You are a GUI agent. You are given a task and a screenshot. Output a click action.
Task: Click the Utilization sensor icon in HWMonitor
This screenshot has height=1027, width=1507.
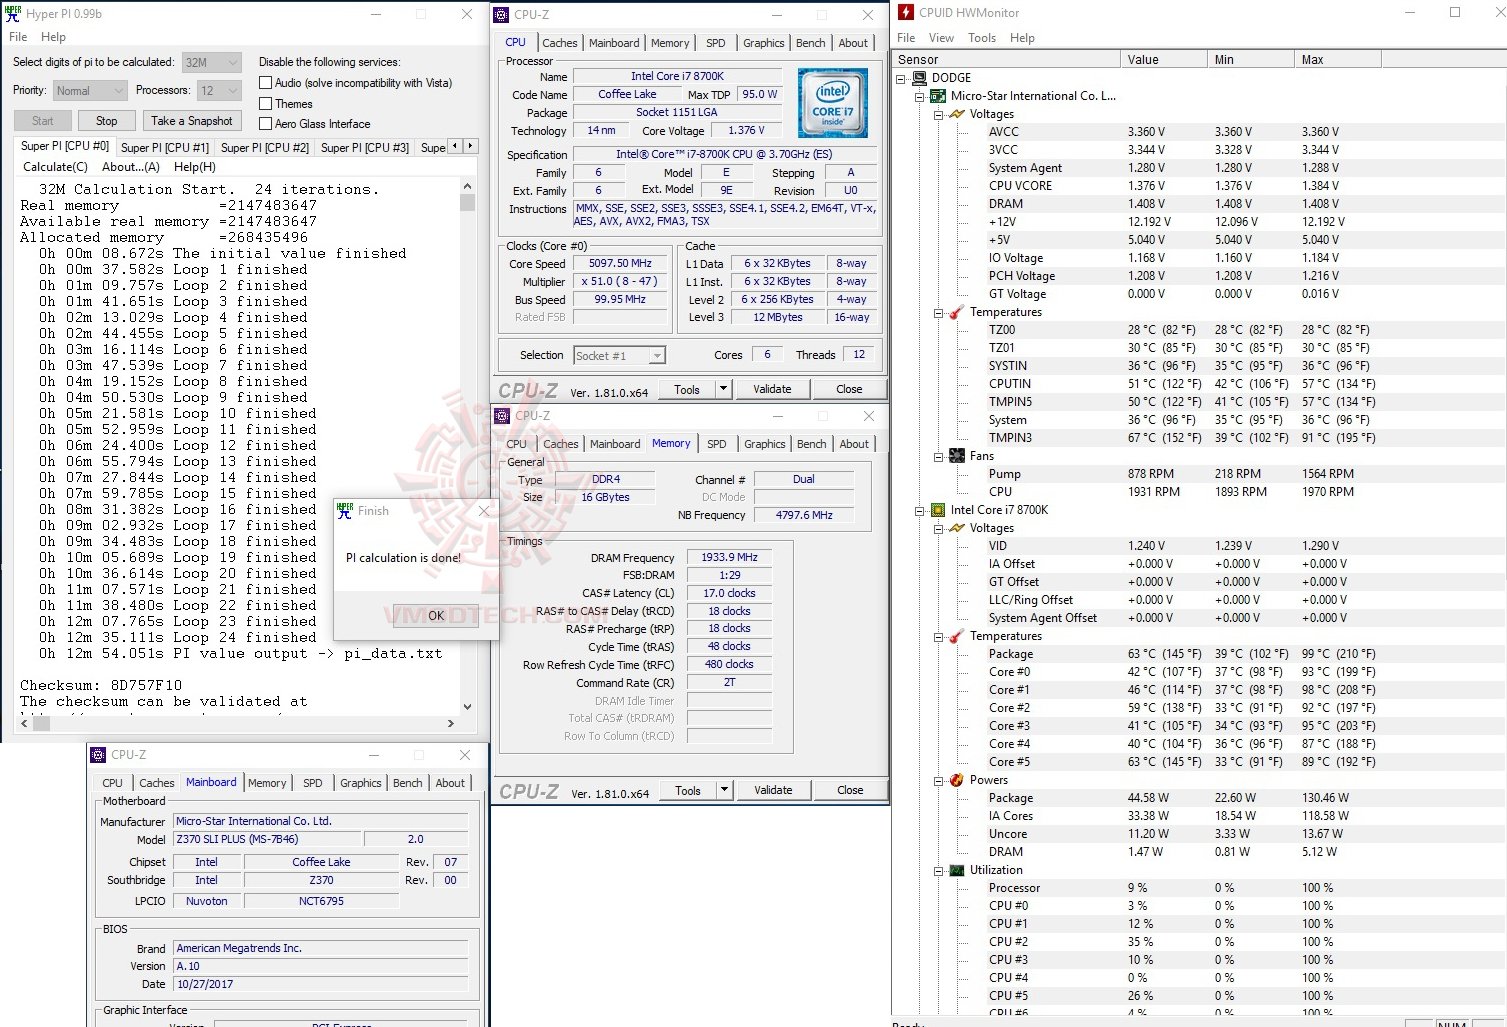pos(956,869)
